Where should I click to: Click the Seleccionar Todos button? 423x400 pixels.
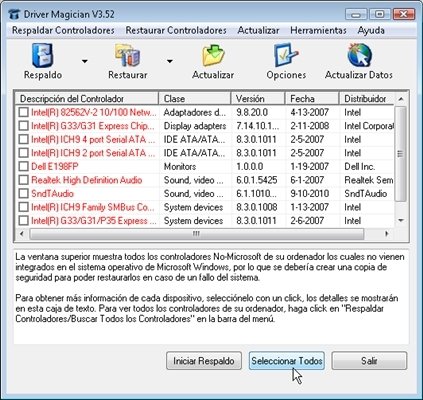287,361
